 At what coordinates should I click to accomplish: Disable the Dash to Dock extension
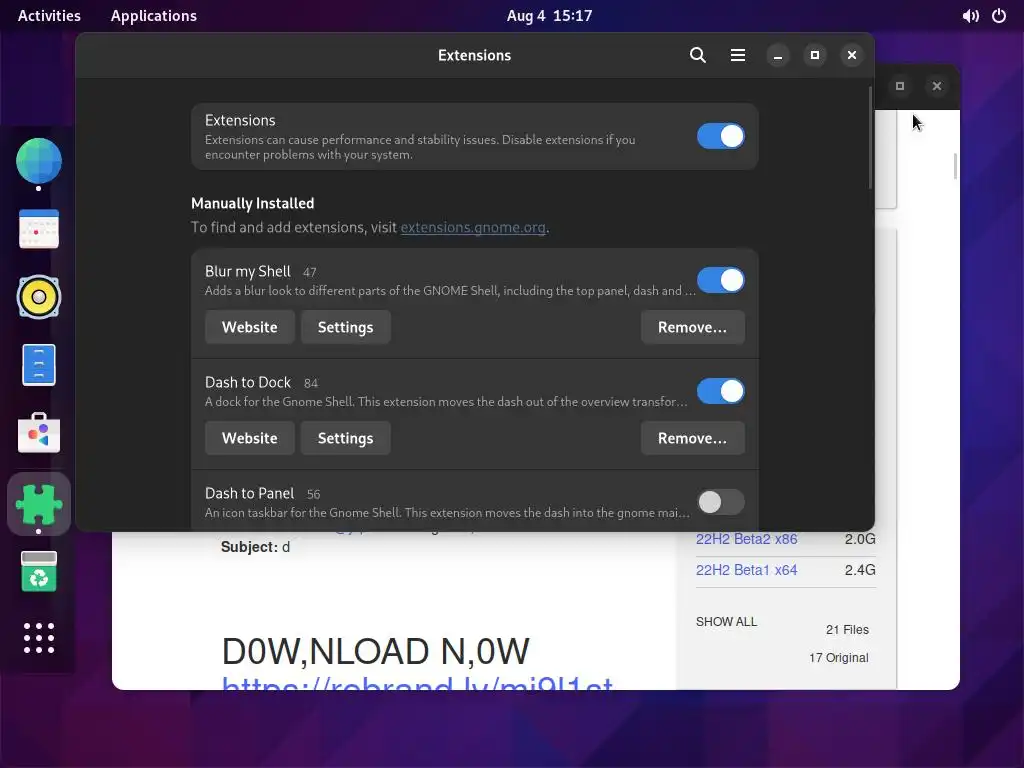tap(720, 391)
